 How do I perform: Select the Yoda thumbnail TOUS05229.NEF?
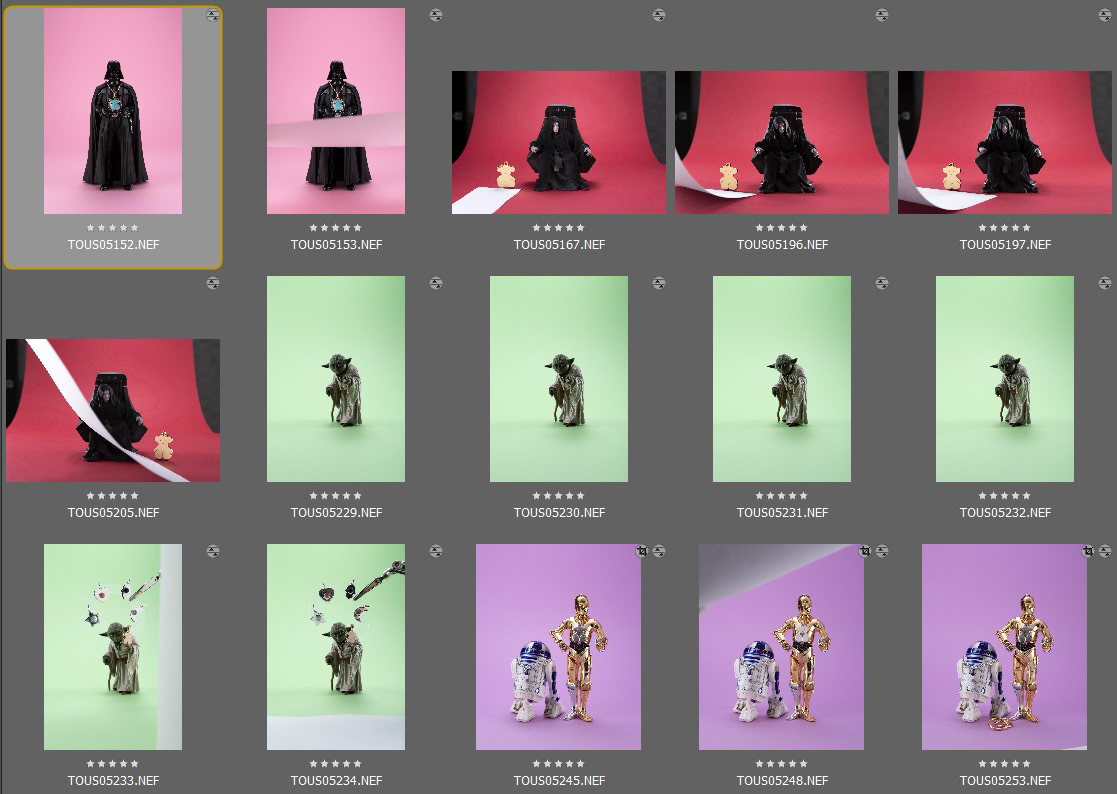[336, 379]
